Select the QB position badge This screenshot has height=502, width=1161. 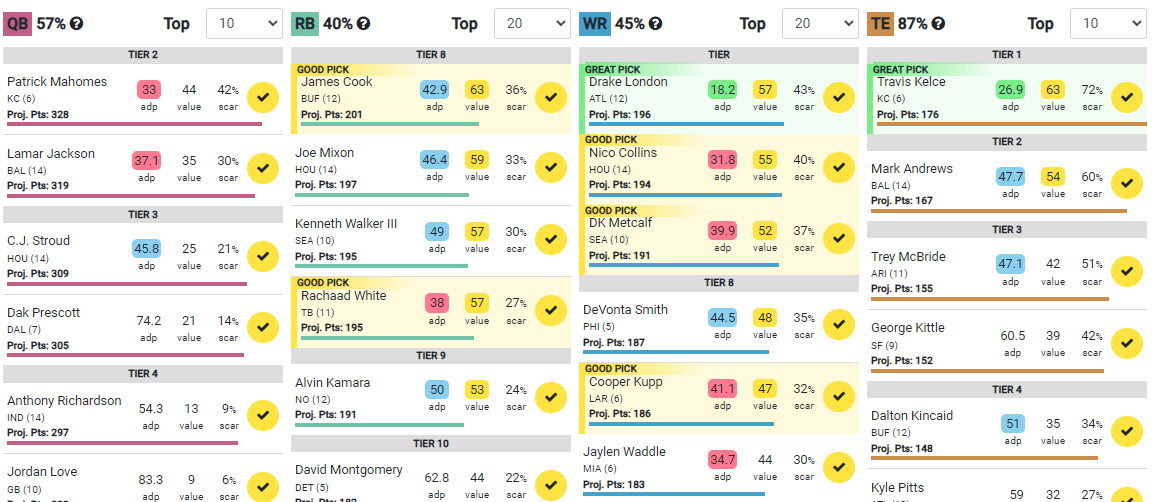(x=18, y=24)
